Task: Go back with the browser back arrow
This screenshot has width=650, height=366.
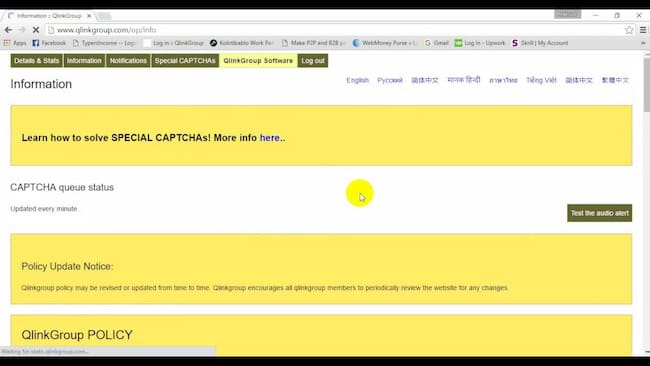Action: click(x=8, y=30)
